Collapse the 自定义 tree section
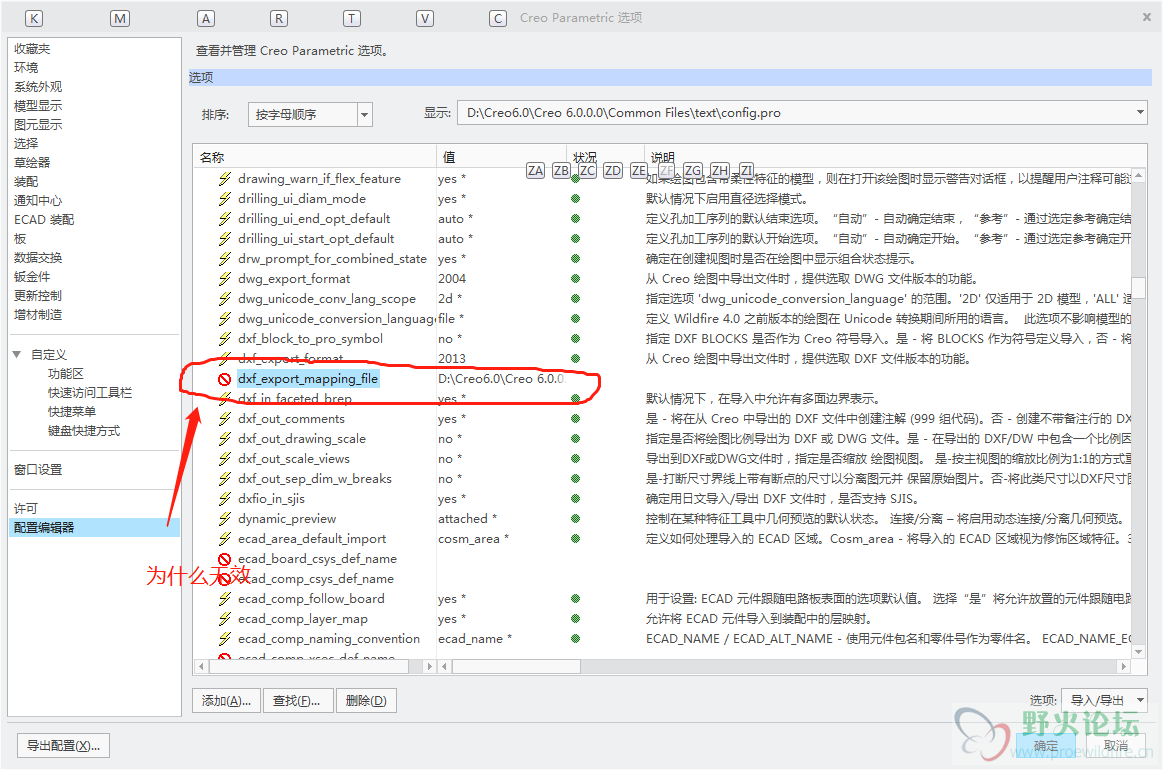The height and width of the screenshot is (770, 1163). pos(17,355)
